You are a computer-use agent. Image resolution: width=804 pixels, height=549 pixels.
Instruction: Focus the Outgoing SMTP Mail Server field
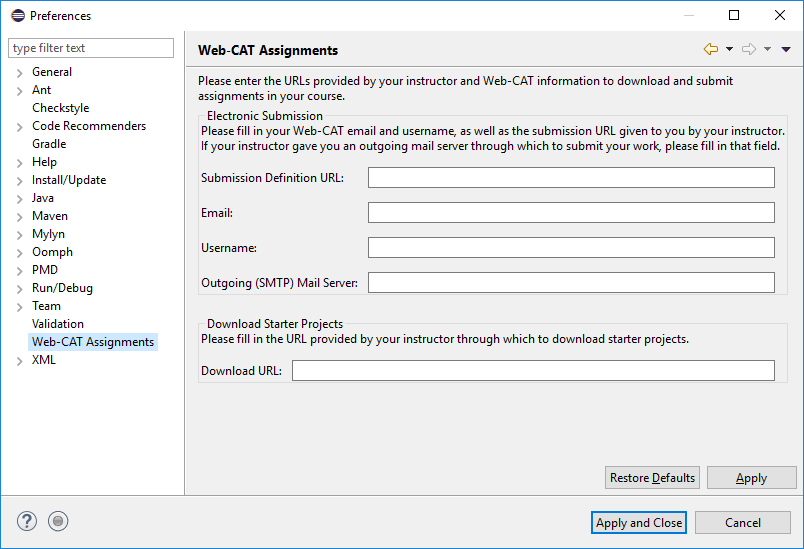(x=571, y=283)
